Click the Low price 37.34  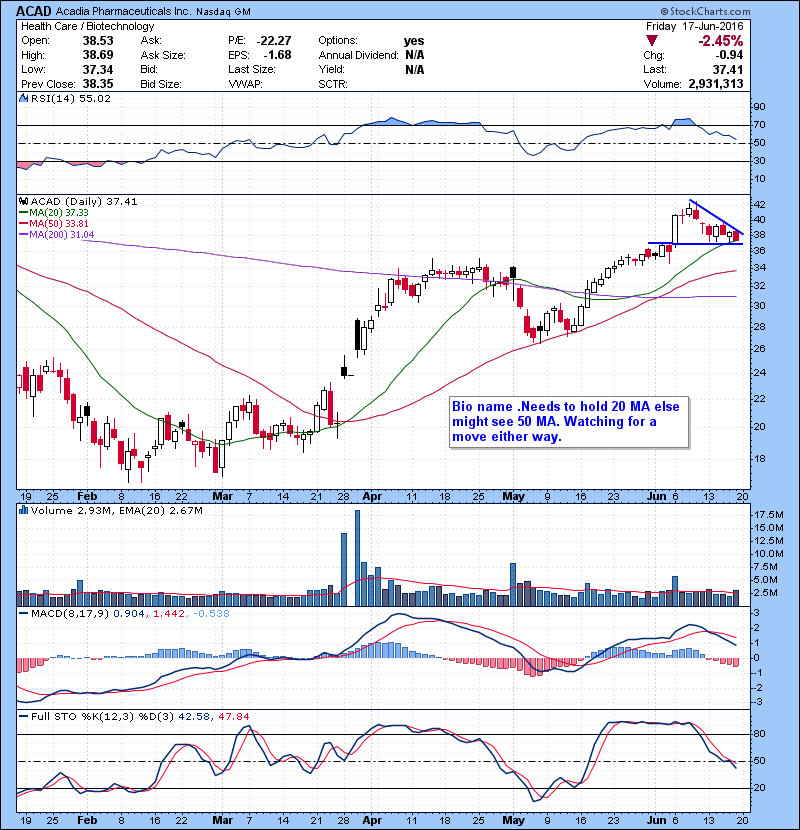click(98, 69)
